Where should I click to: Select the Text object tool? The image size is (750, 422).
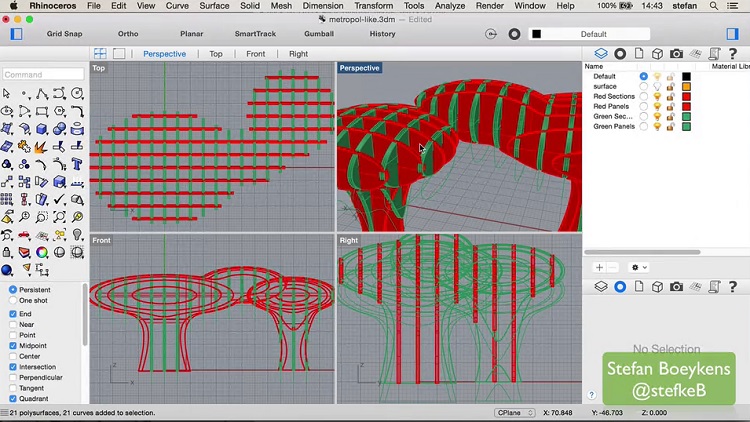[x=77, y=164]
